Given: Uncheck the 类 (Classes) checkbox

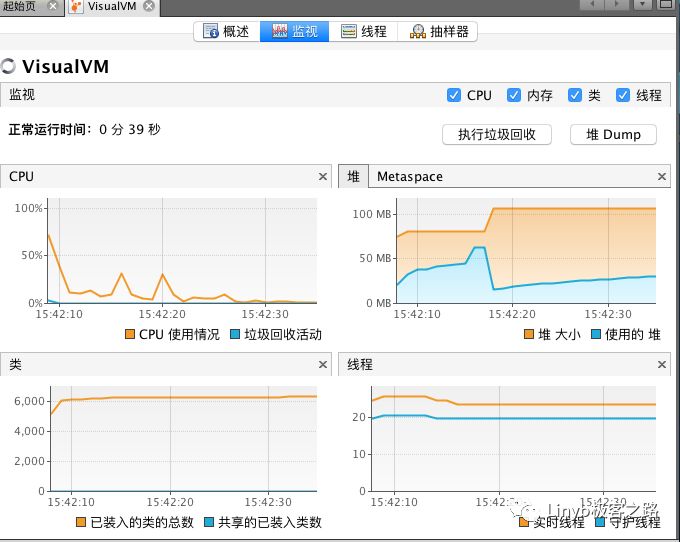Looking at the screenshot, I should tap(575, 95).
